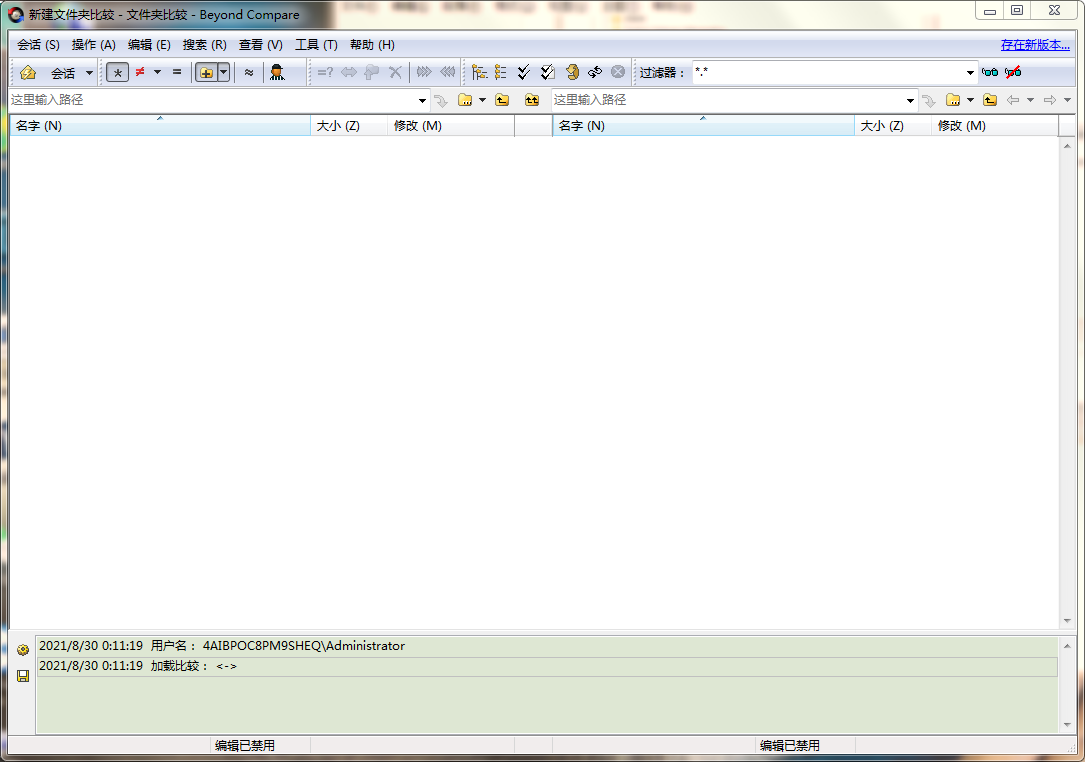Open the 会话 toolbar dropdown
Viewport: 1085px width, 762px height.
coord(89,73)
